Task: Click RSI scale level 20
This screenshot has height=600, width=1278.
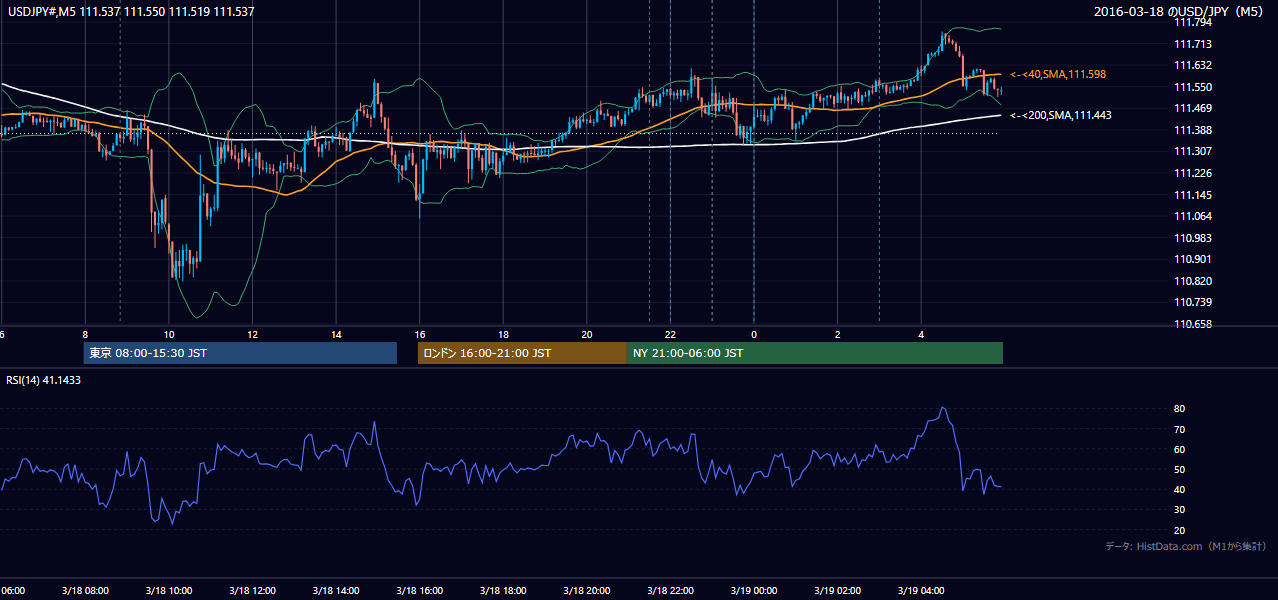Action: coord(1180,530)
